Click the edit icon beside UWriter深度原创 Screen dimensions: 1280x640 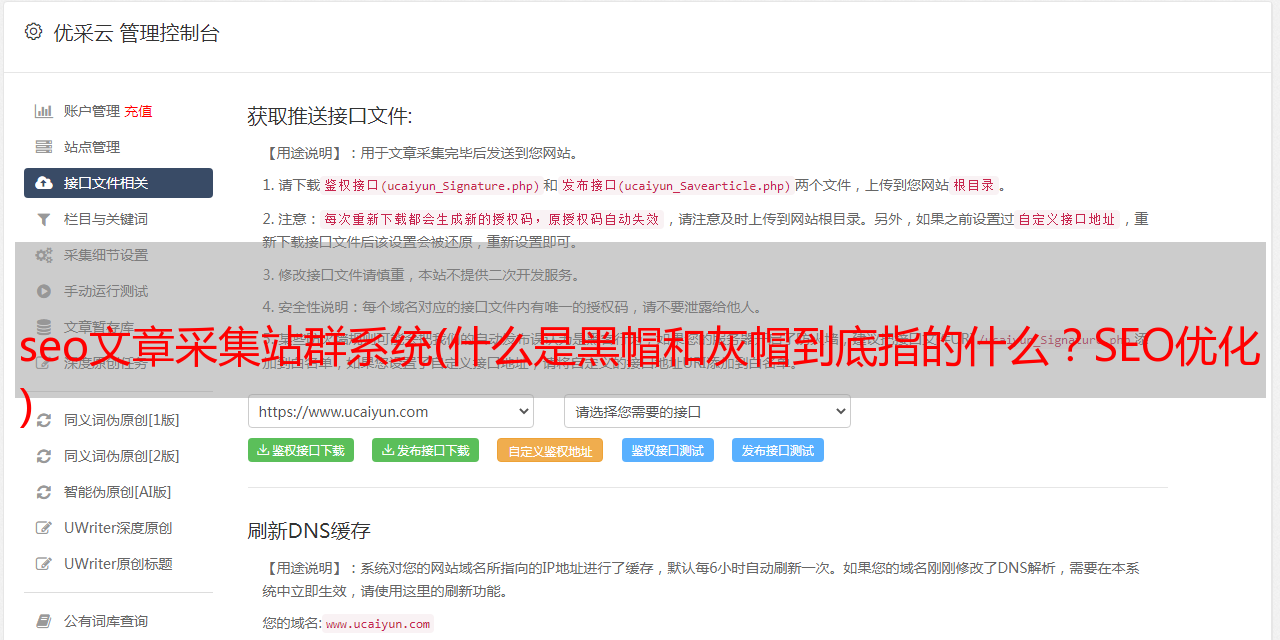coord(44,528)
